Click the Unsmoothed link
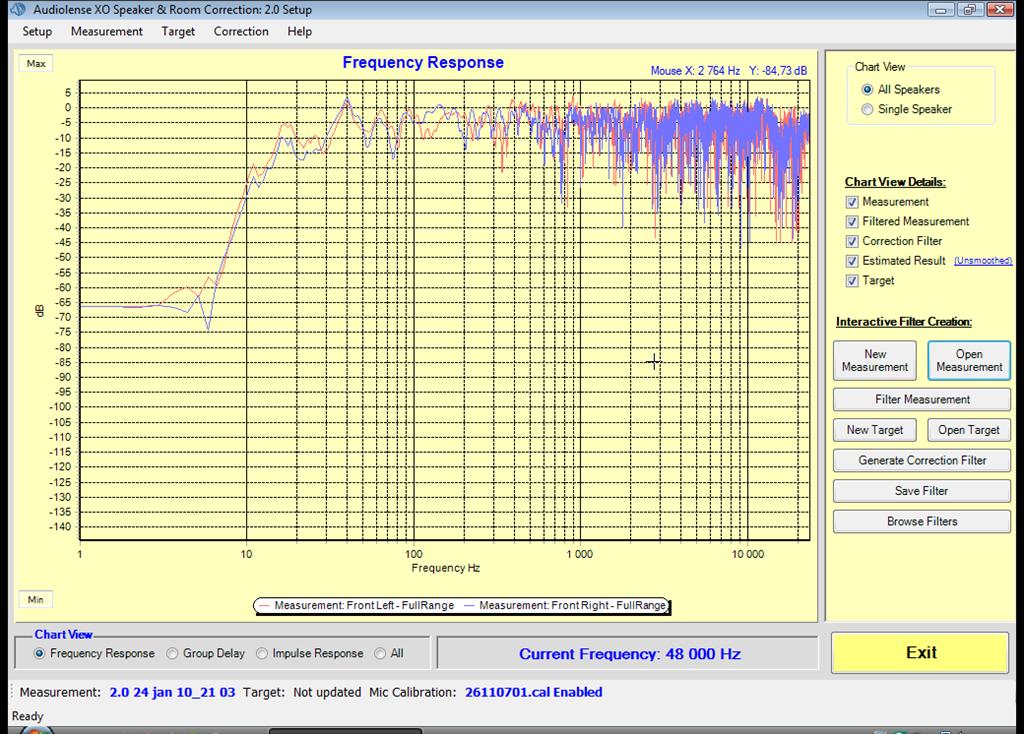This screenshot has width=1024, height=734. click(x=983, y=261)
